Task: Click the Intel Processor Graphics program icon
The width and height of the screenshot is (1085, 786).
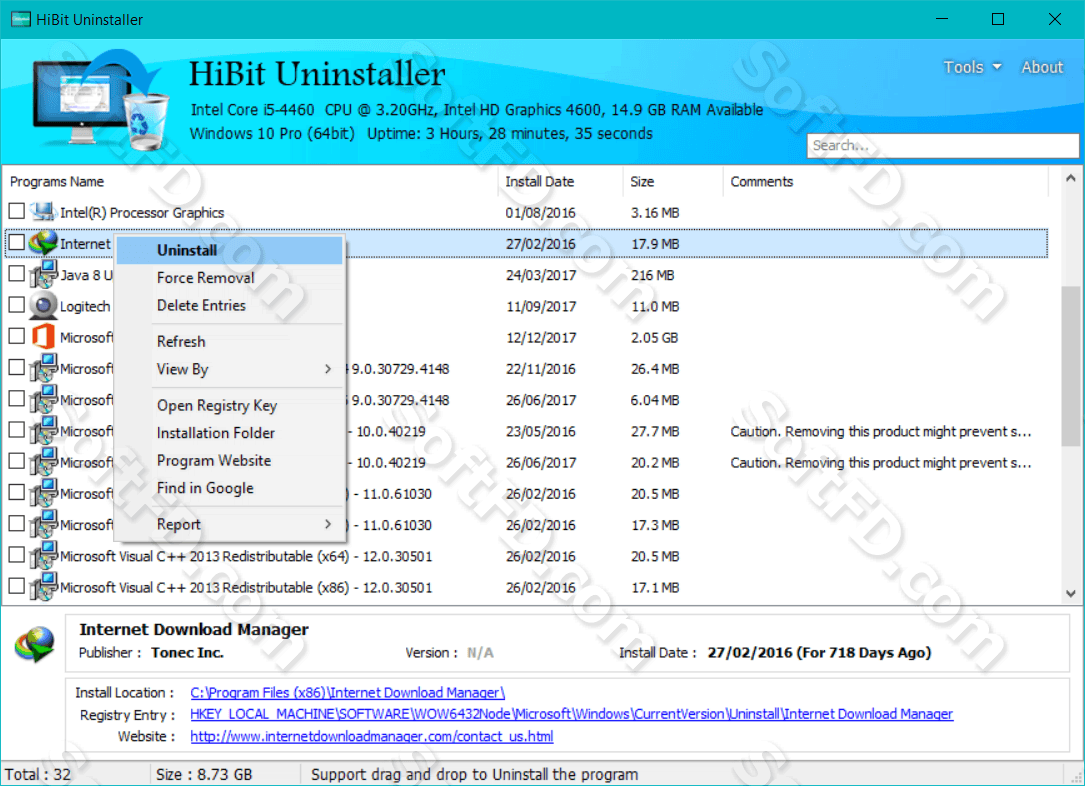Action: pyautogui.click(x=43, y=212)
